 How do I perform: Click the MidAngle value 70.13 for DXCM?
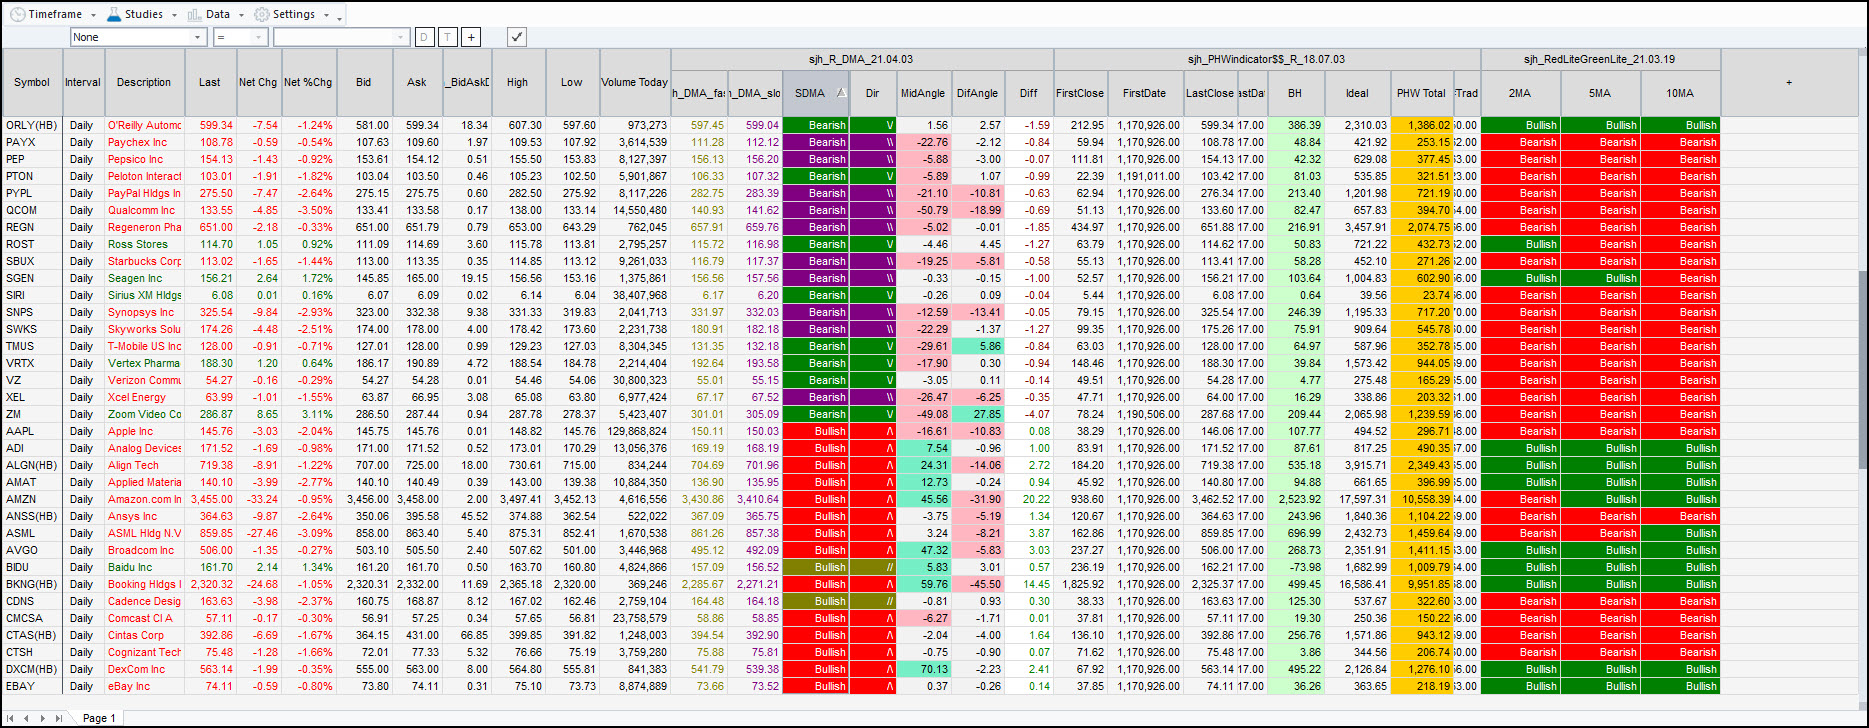(x=923, y=669)
